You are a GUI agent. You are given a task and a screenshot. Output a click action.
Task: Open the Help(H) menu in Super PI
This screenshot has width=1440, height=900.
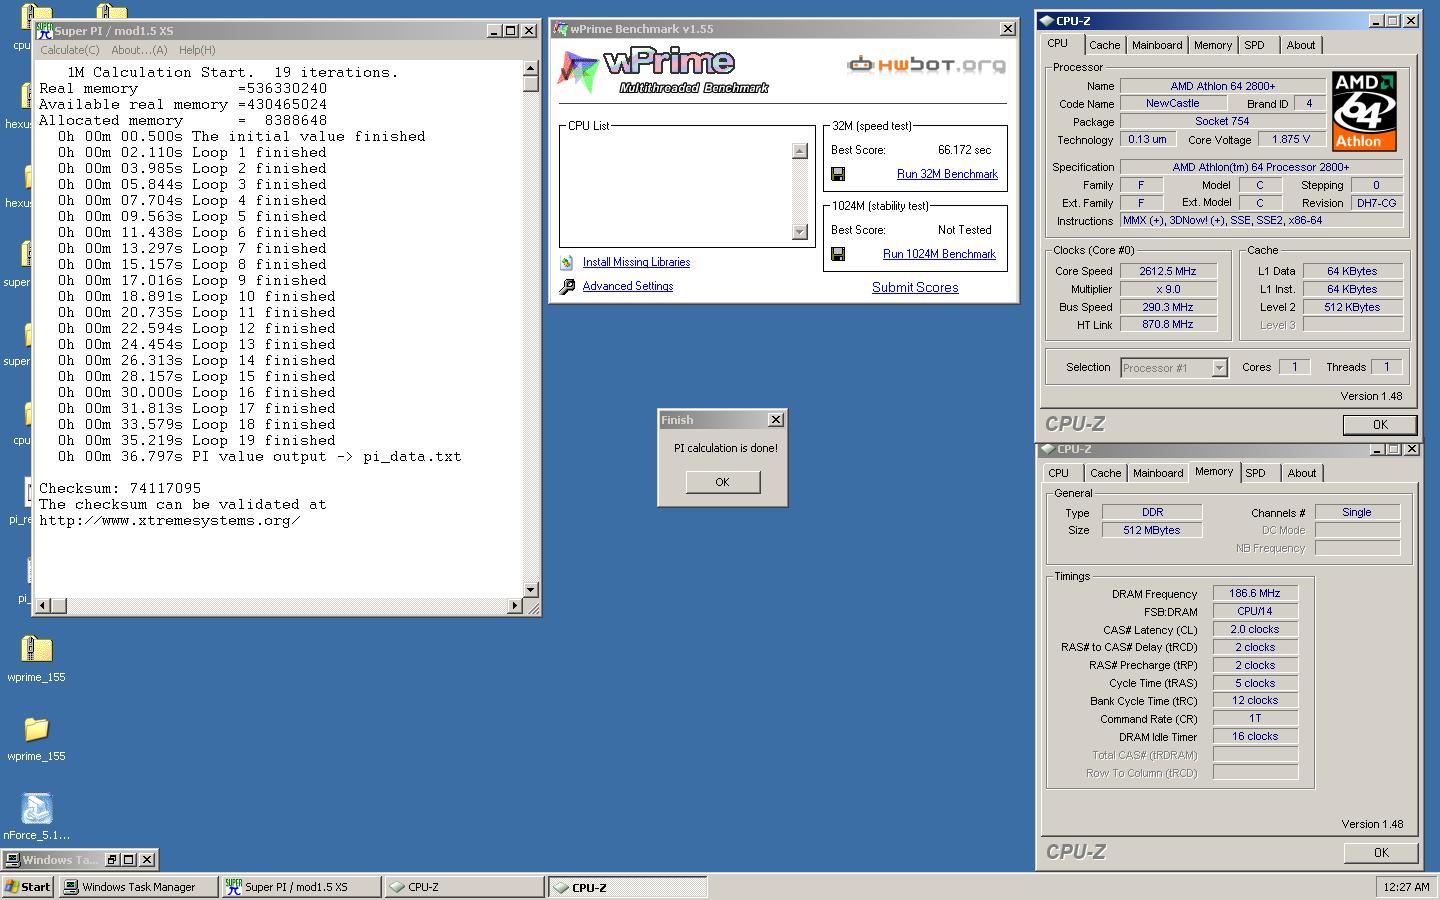point(197,50)
